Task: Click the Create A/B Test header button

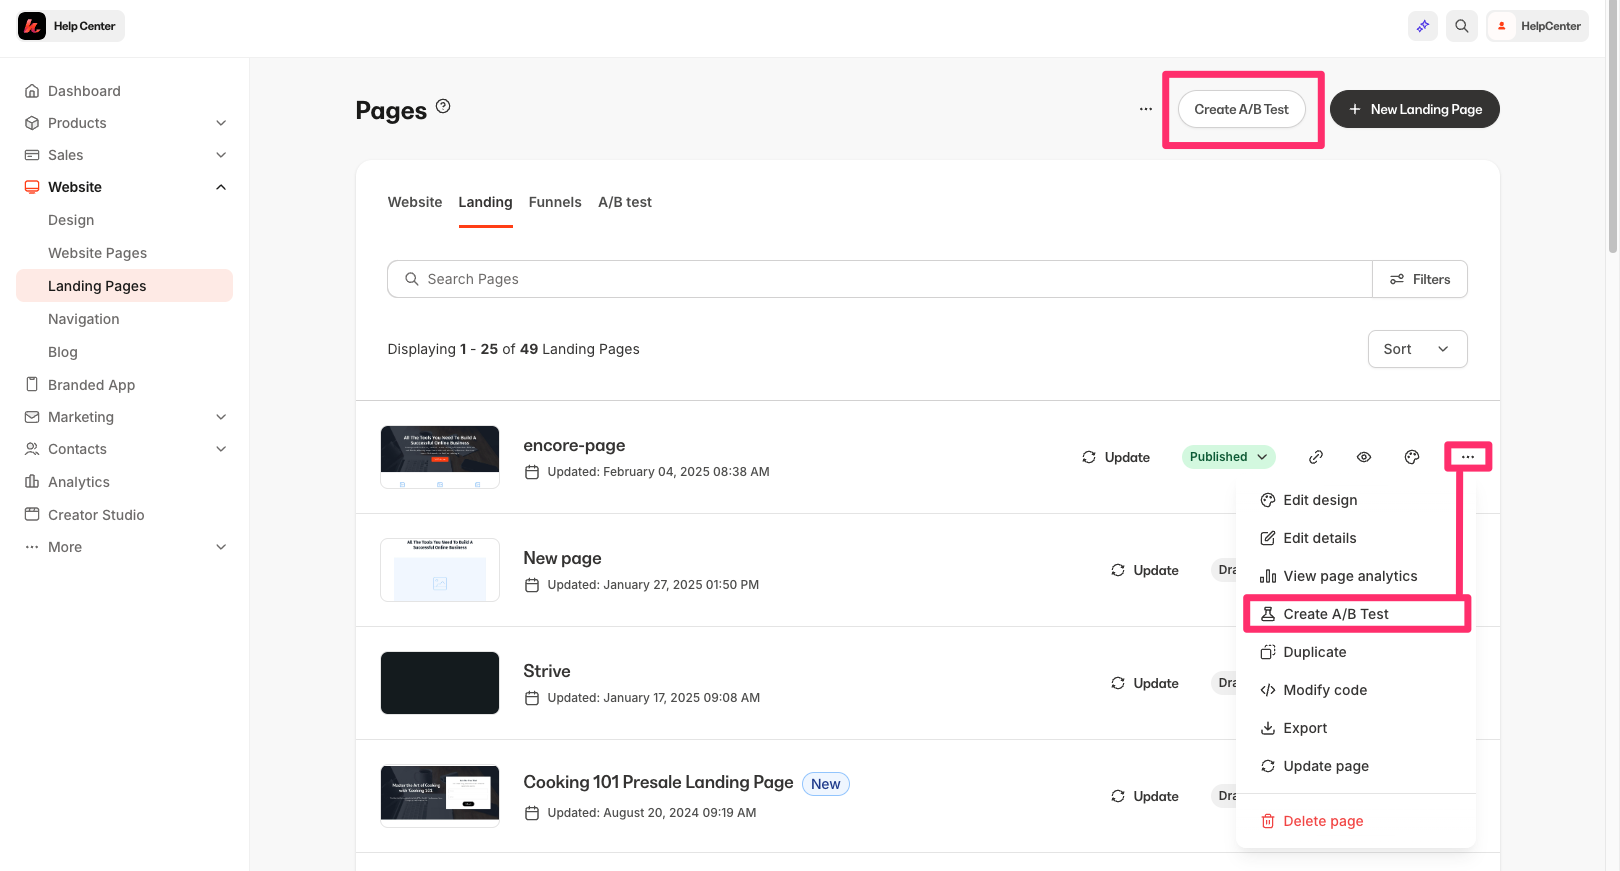Action: 1242,109
